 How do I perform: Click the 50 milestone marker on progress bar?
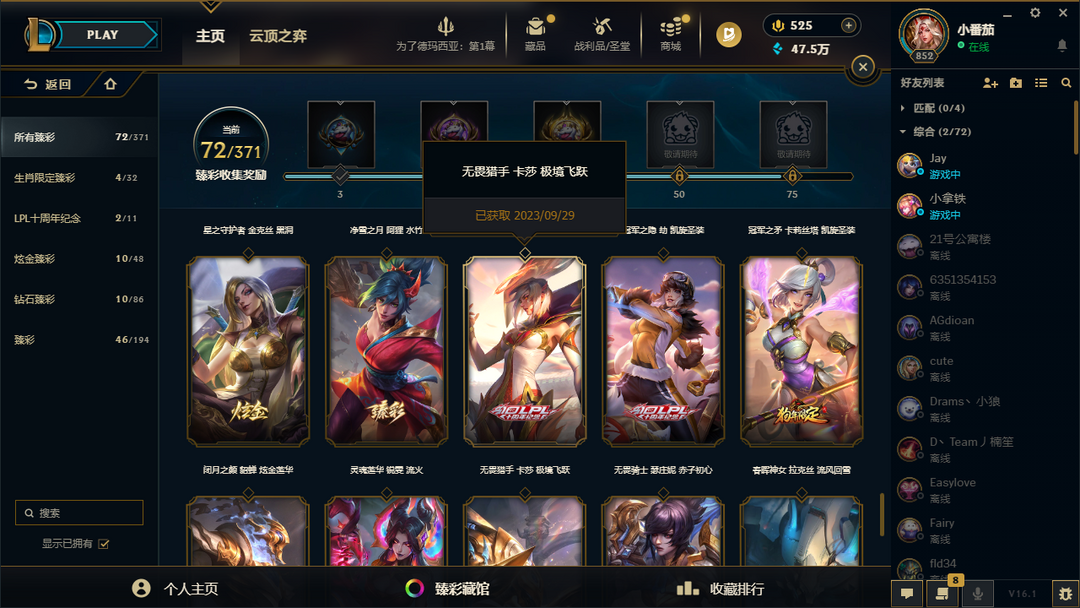click(x=679, y=177)
